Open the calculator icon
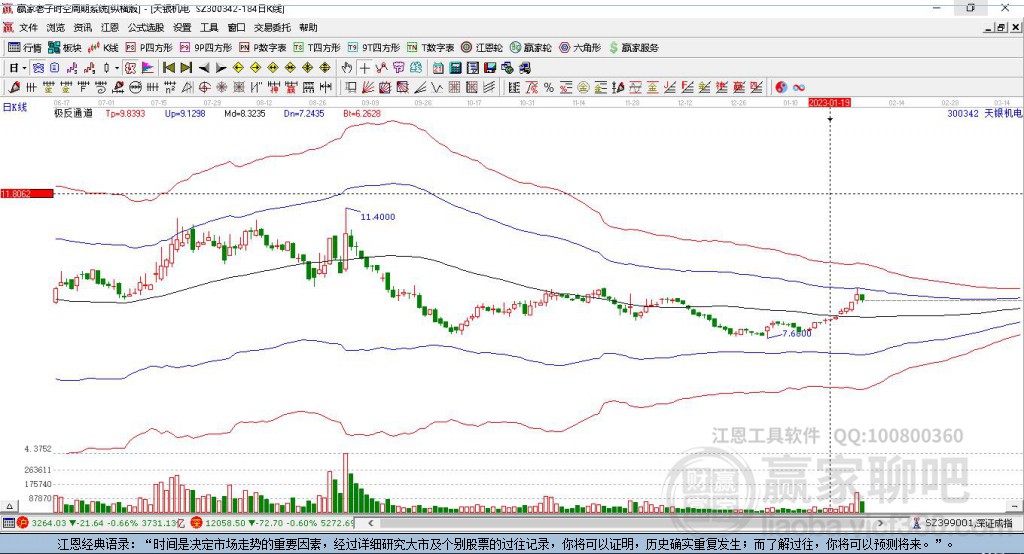The image size is (1024, 554). pos(455,68)
